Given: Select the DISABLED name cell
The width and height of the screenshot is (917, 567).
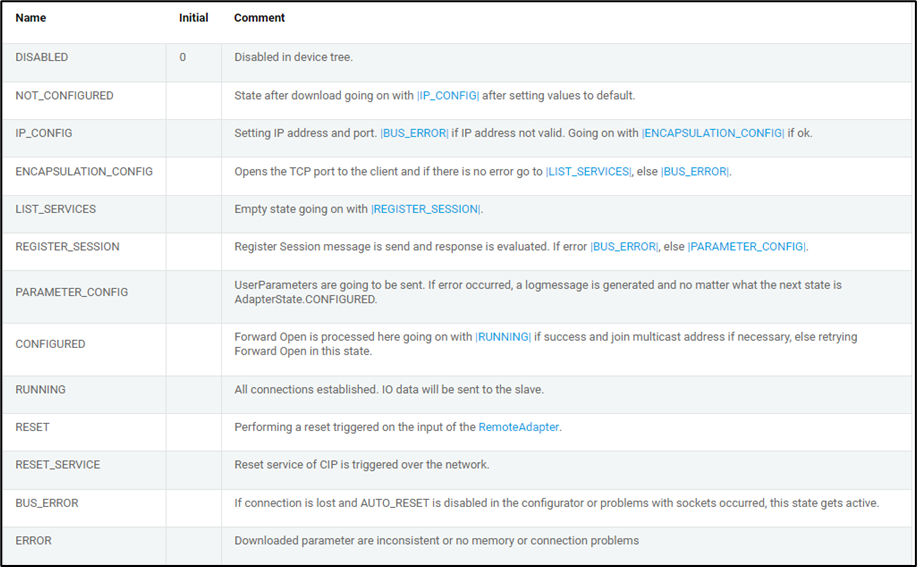Looking at the screenshot, I should click(42, 57).
